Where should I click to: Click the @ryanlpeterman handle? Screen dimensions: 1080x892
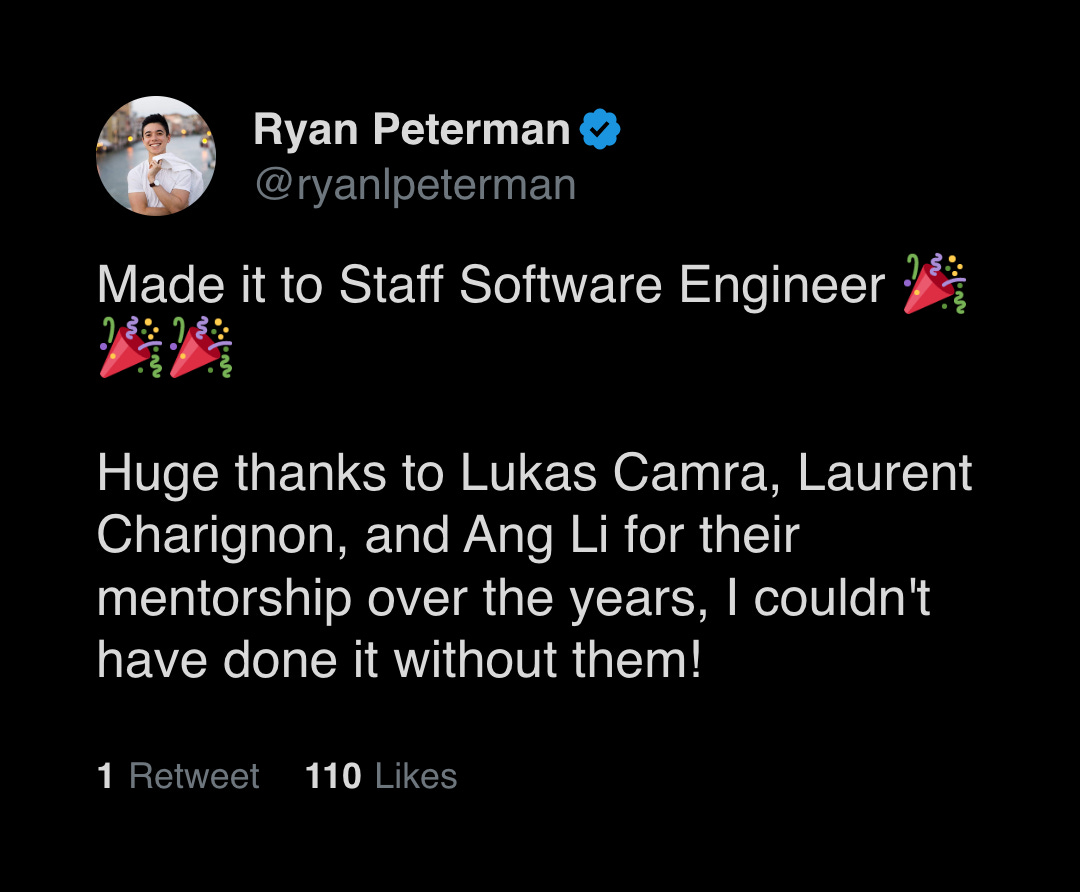(414, 184)
